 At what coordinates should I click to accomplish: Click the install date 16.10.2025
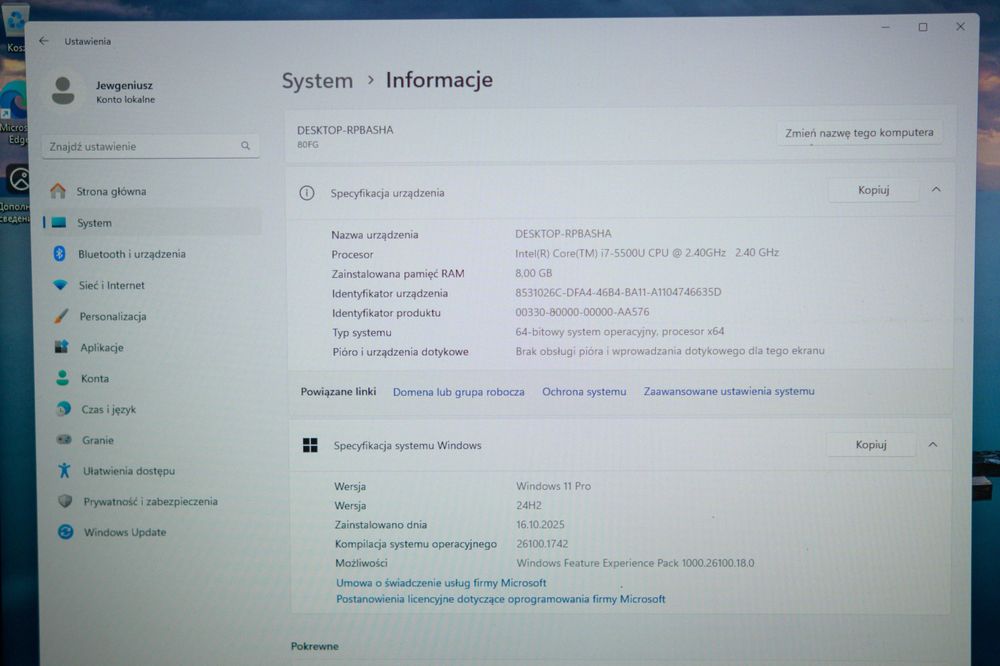pos(540,524)
